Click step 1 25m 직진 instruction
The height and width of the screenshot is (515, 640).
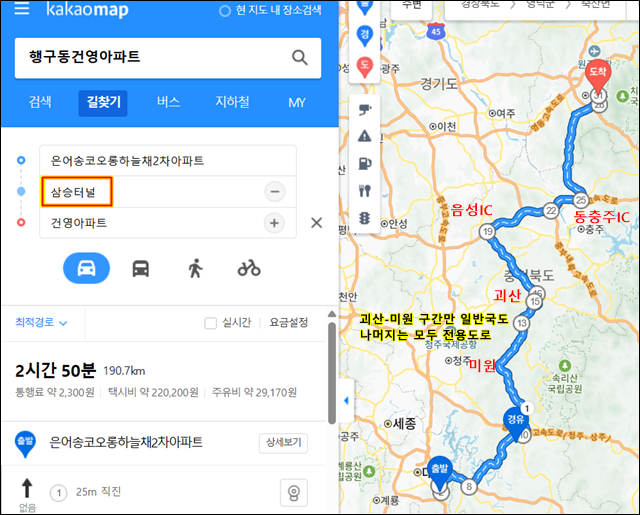click(98, 492)
